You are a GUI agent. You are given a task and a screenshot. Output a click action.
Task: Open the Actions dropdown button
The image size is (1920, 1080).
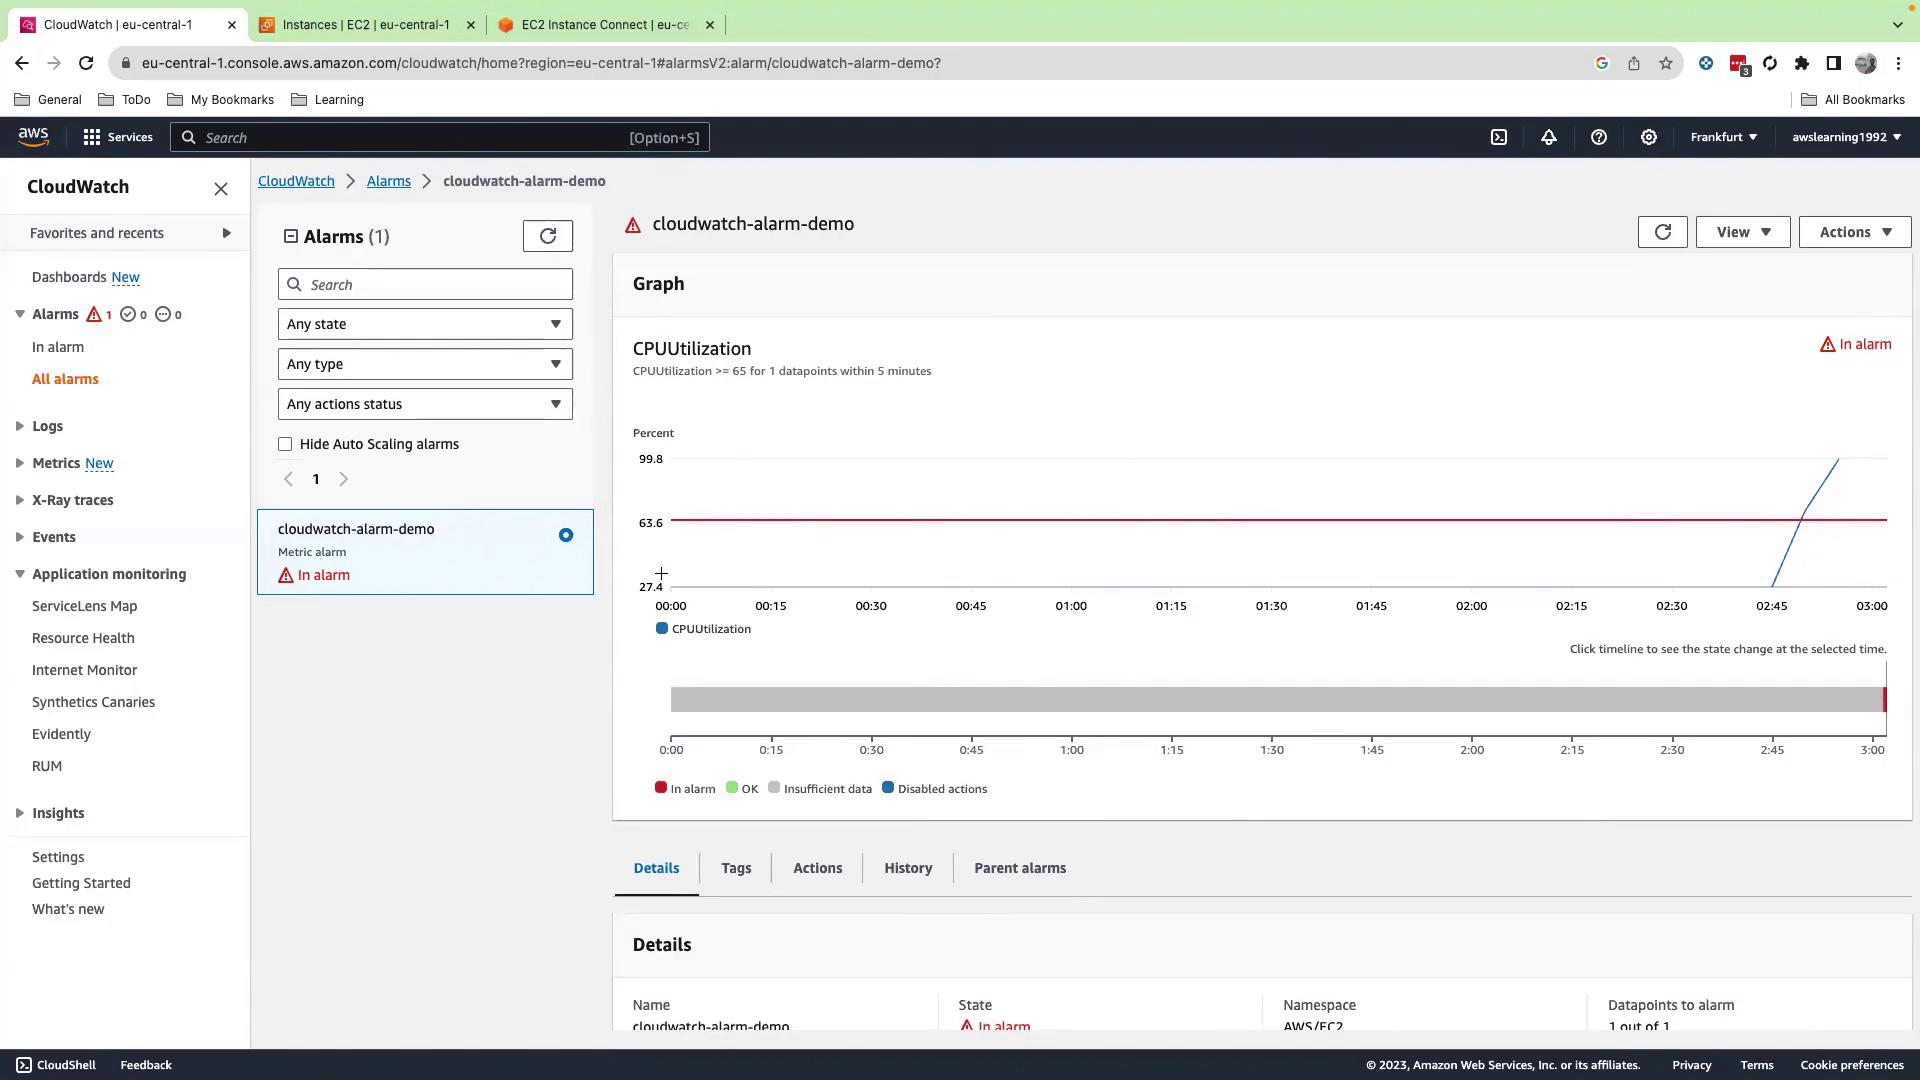coord(1854,232)
